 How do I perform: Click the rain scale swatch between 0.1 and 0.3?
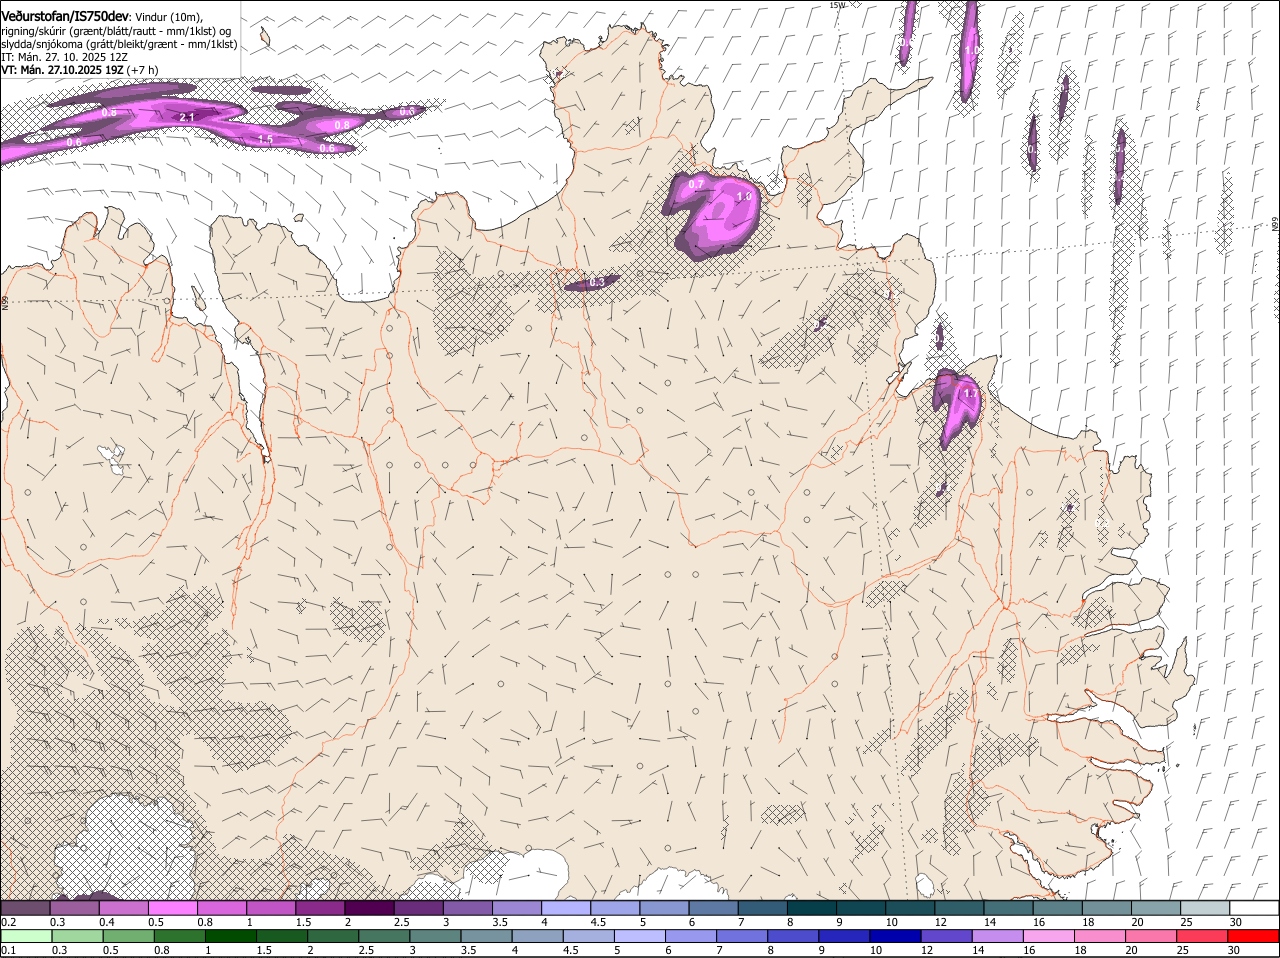(25, 936)
